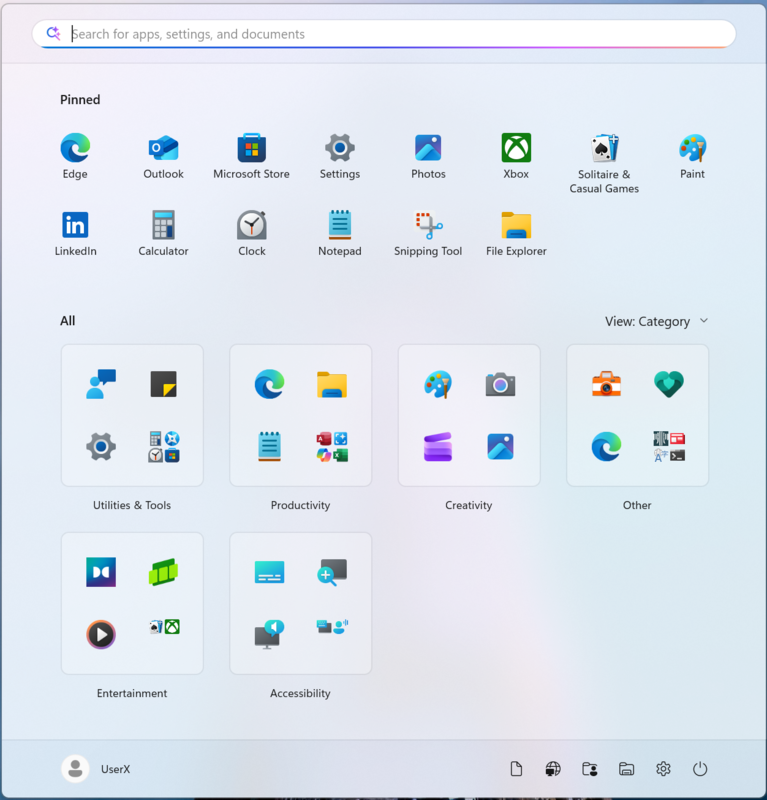Screen dimensions: 767x800
Task: Open Documents folder from bottom bar
Action: coord(516,769)
